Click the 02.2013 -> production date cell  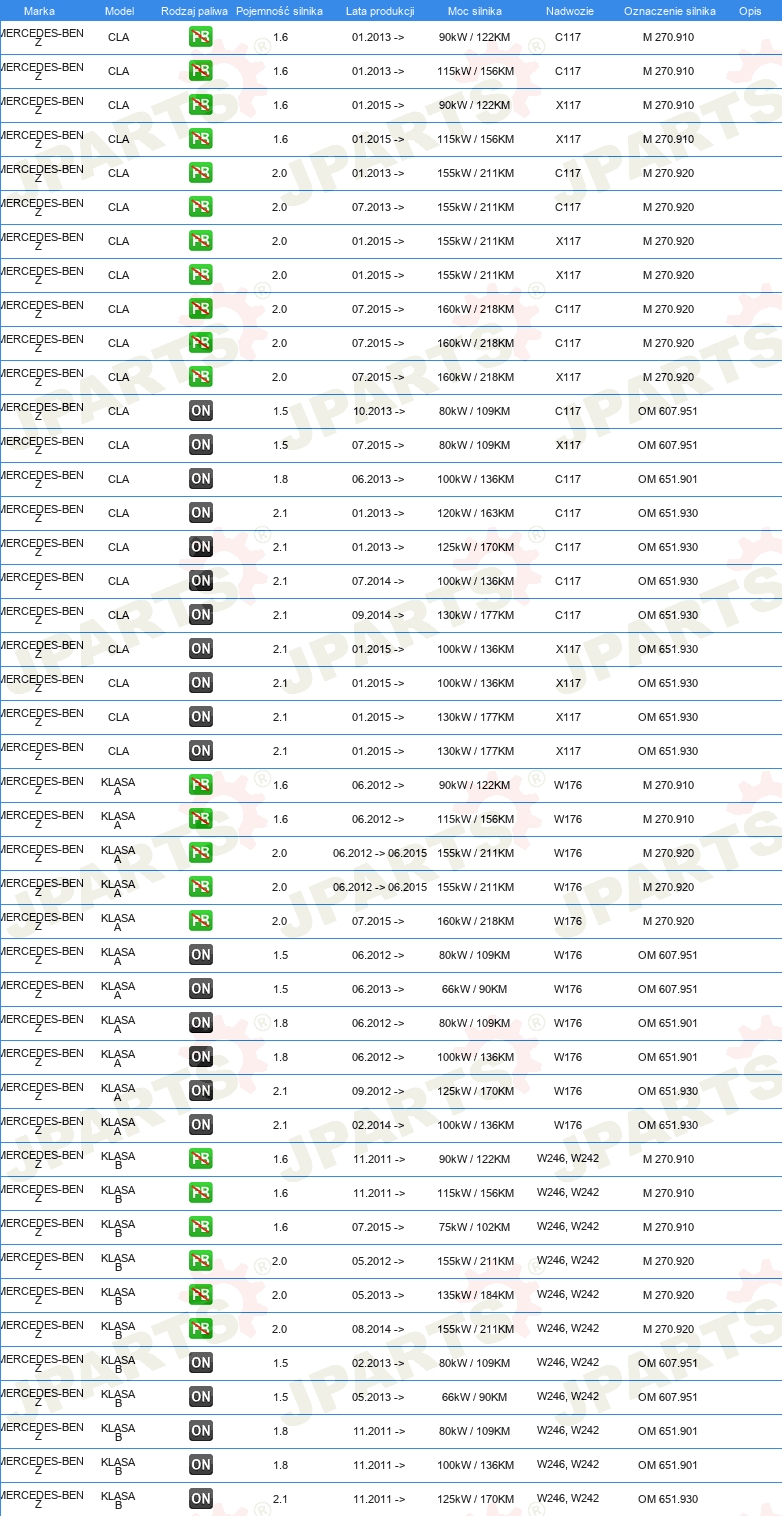tap(379, 1363)
